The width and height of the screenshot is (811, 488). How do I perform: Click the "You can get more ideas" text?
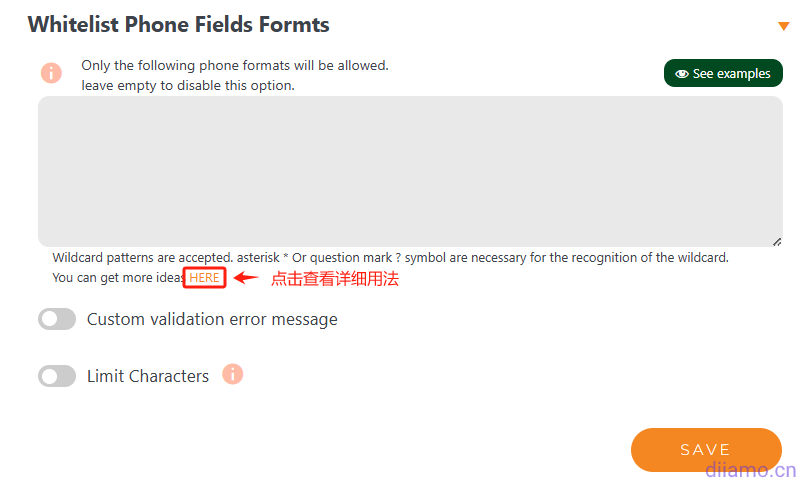118,278
